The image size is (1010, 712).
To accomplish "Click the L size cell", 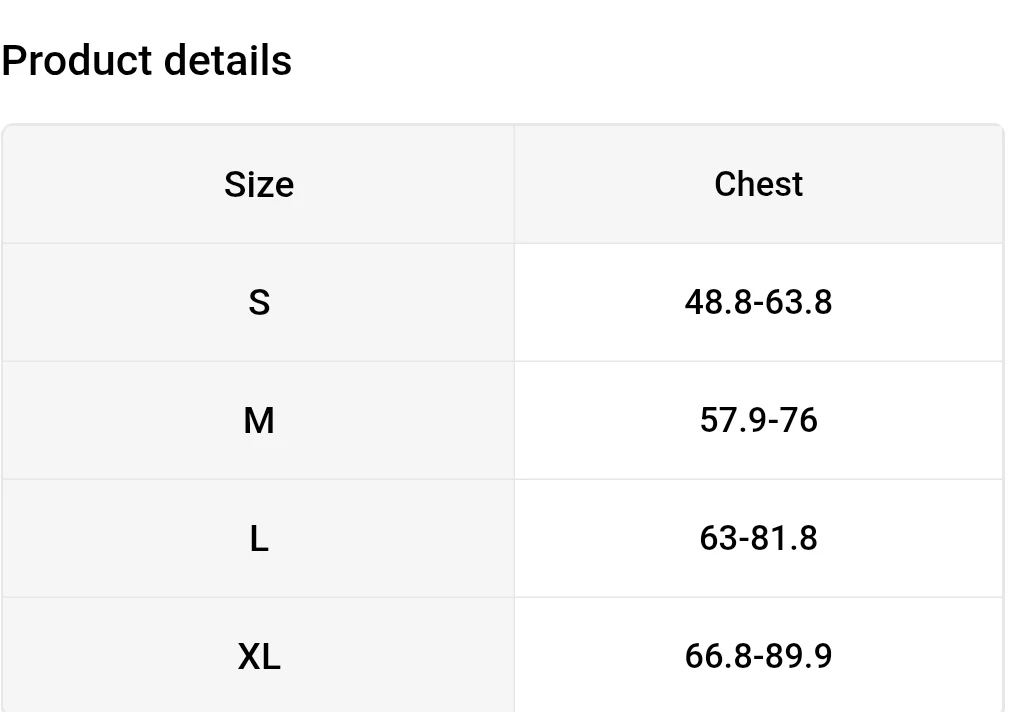I will pyautogui.click(x=259, y=538).
